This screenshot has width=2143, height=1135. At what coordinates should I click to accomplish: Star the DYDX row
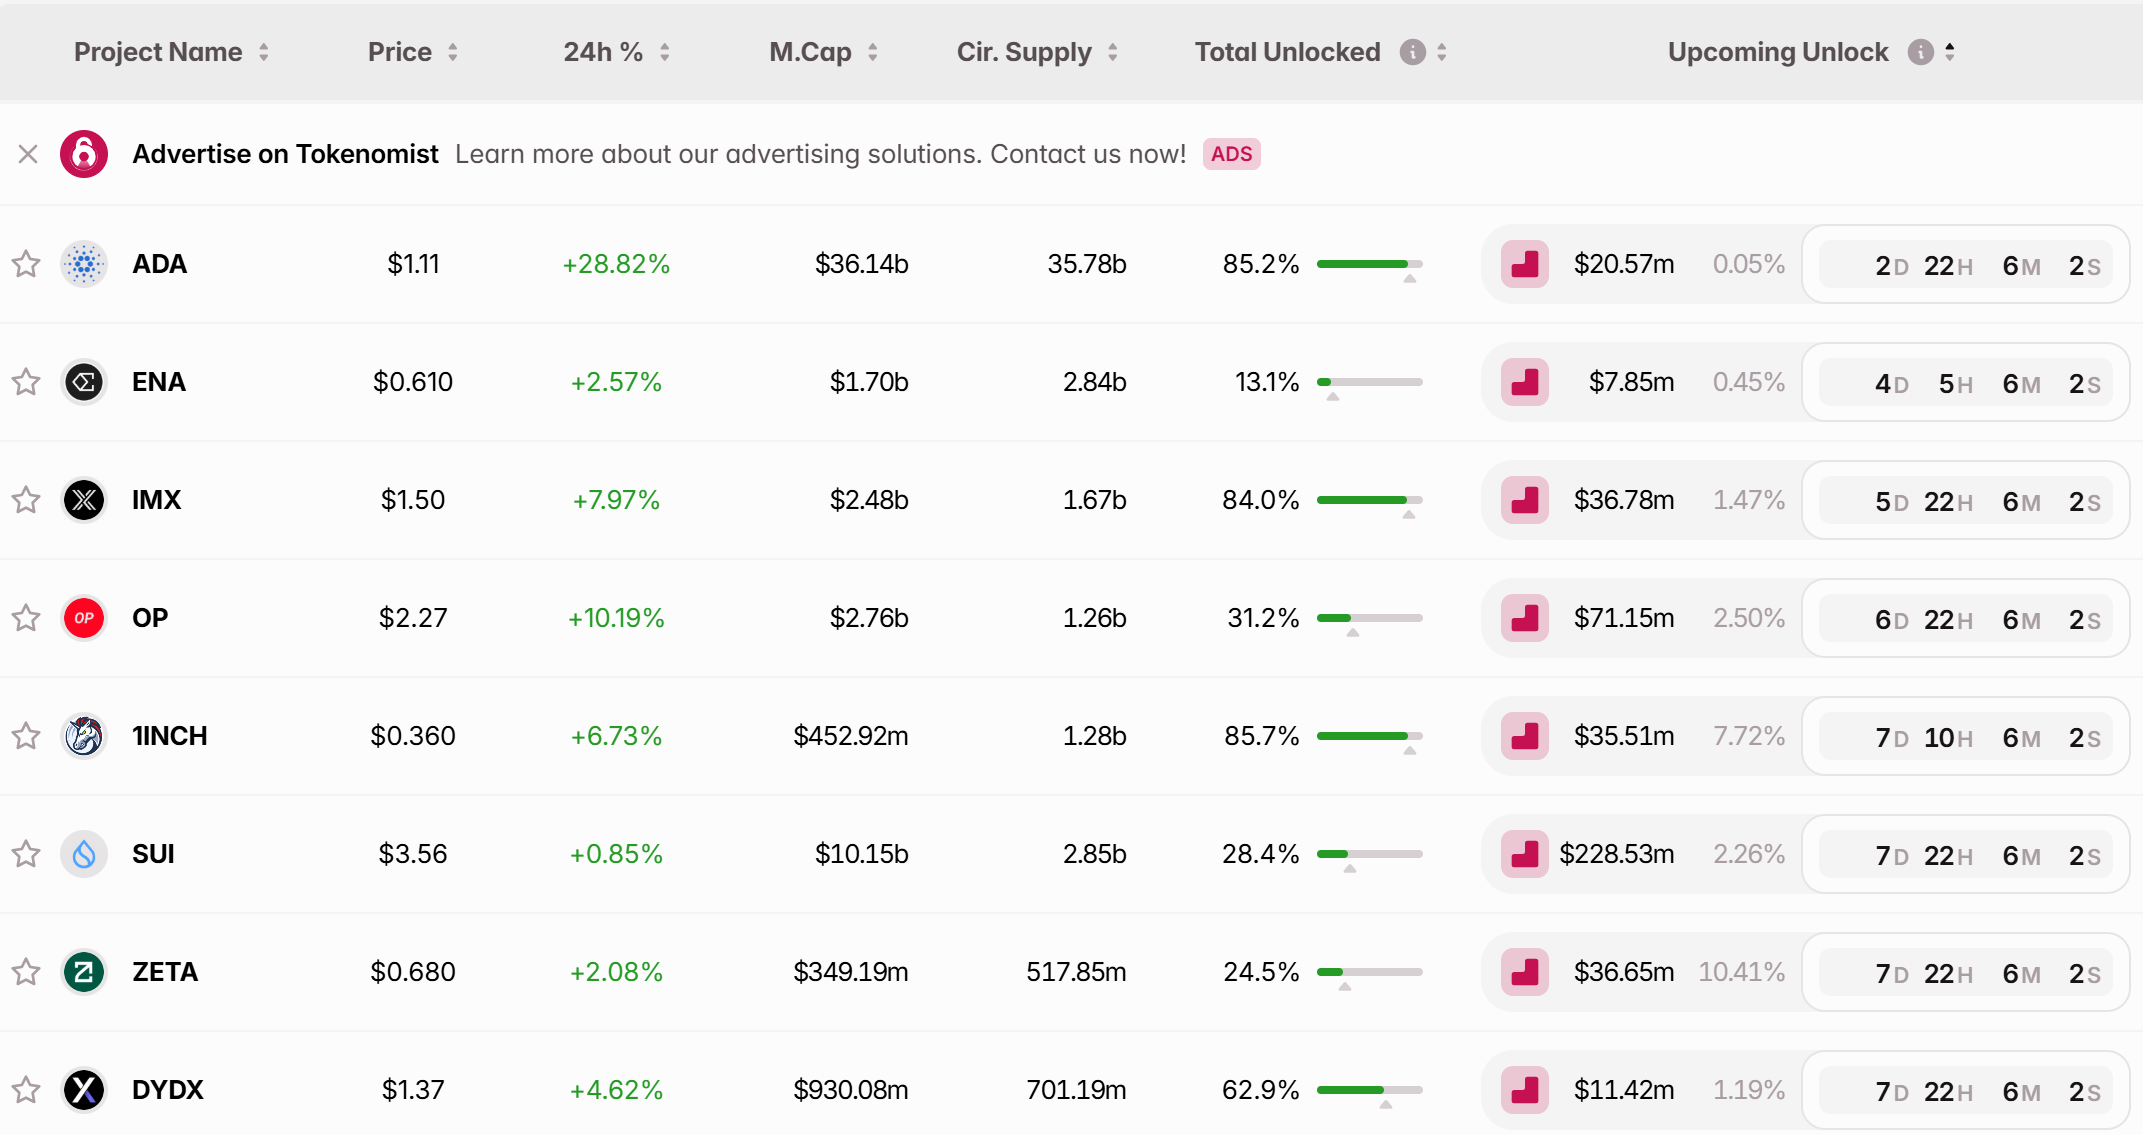point(26,1090)
